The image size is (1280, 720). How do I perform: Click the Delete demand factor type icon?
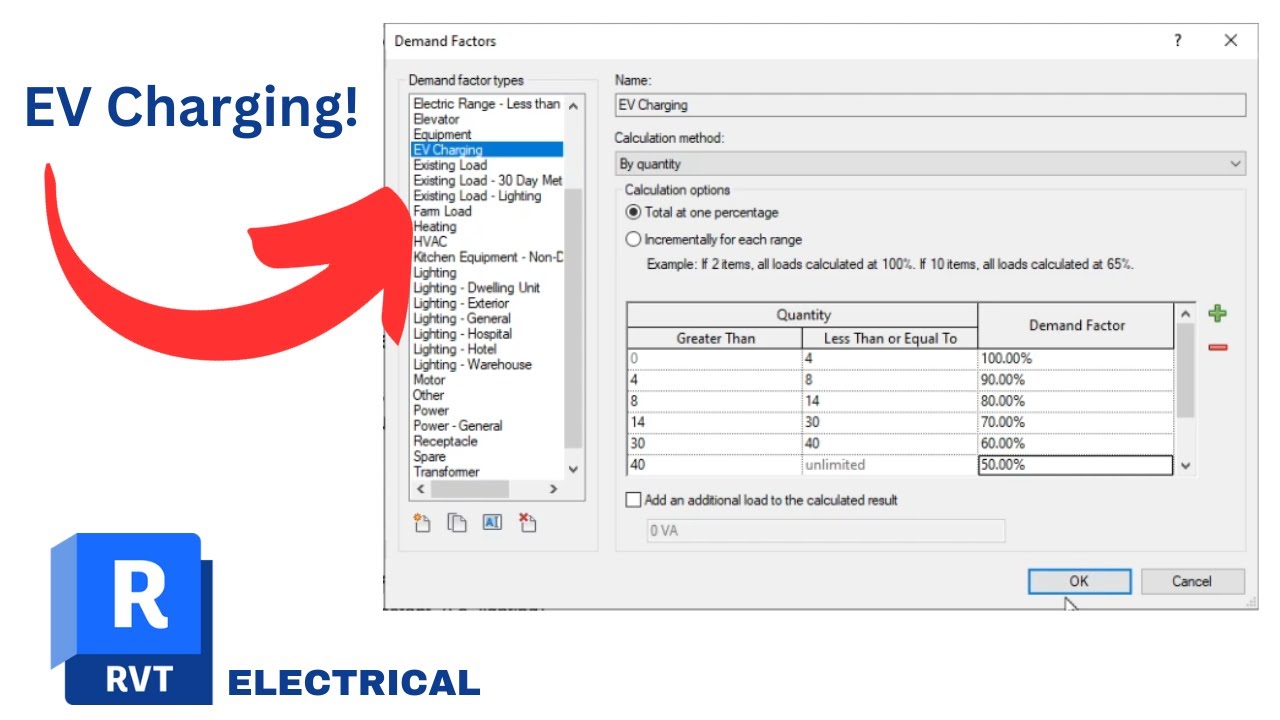527,522
